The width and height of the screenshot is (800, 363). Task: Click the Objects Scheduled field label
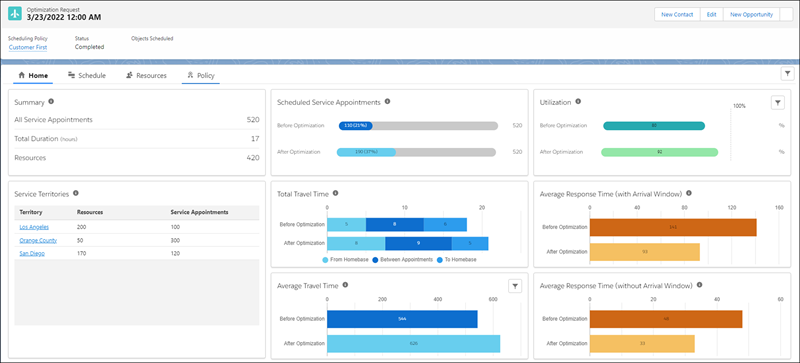pyautogui.click(x=152, y=38)
